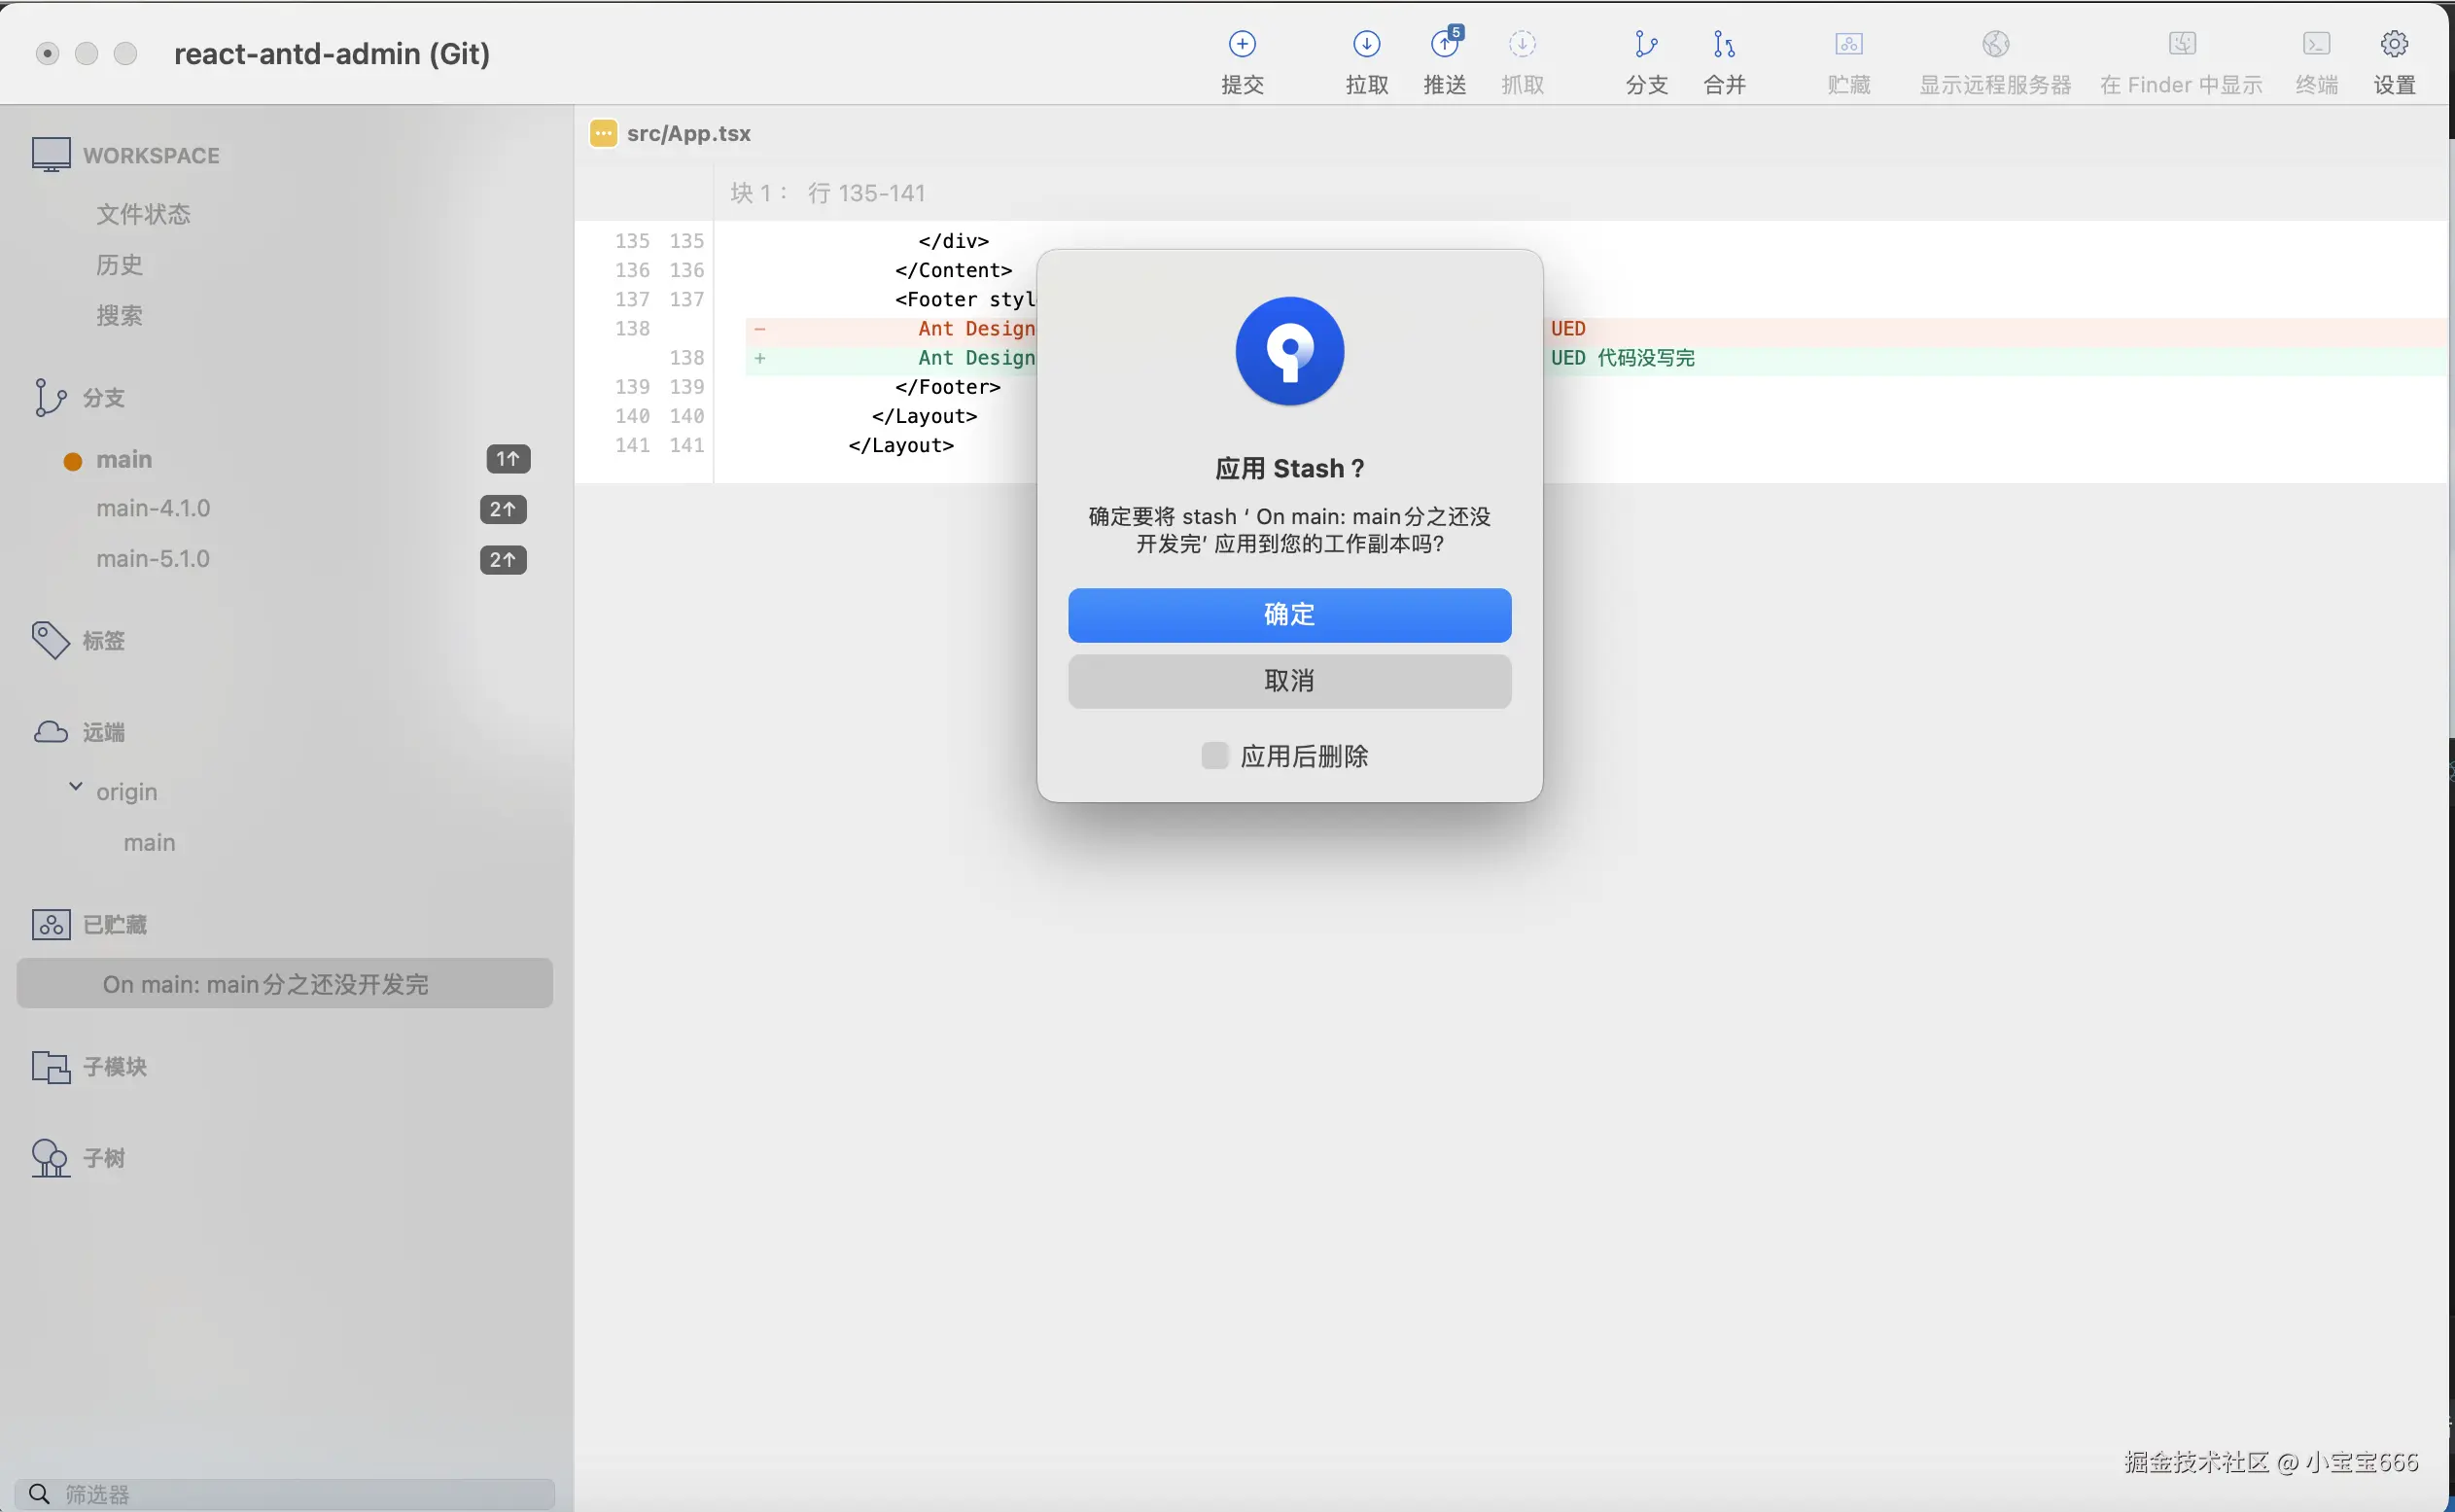Open 文件状态 in the sidebar
Image resolution: width=2455 pixels, height=1512 pixels.
click(x=142, y=214)
